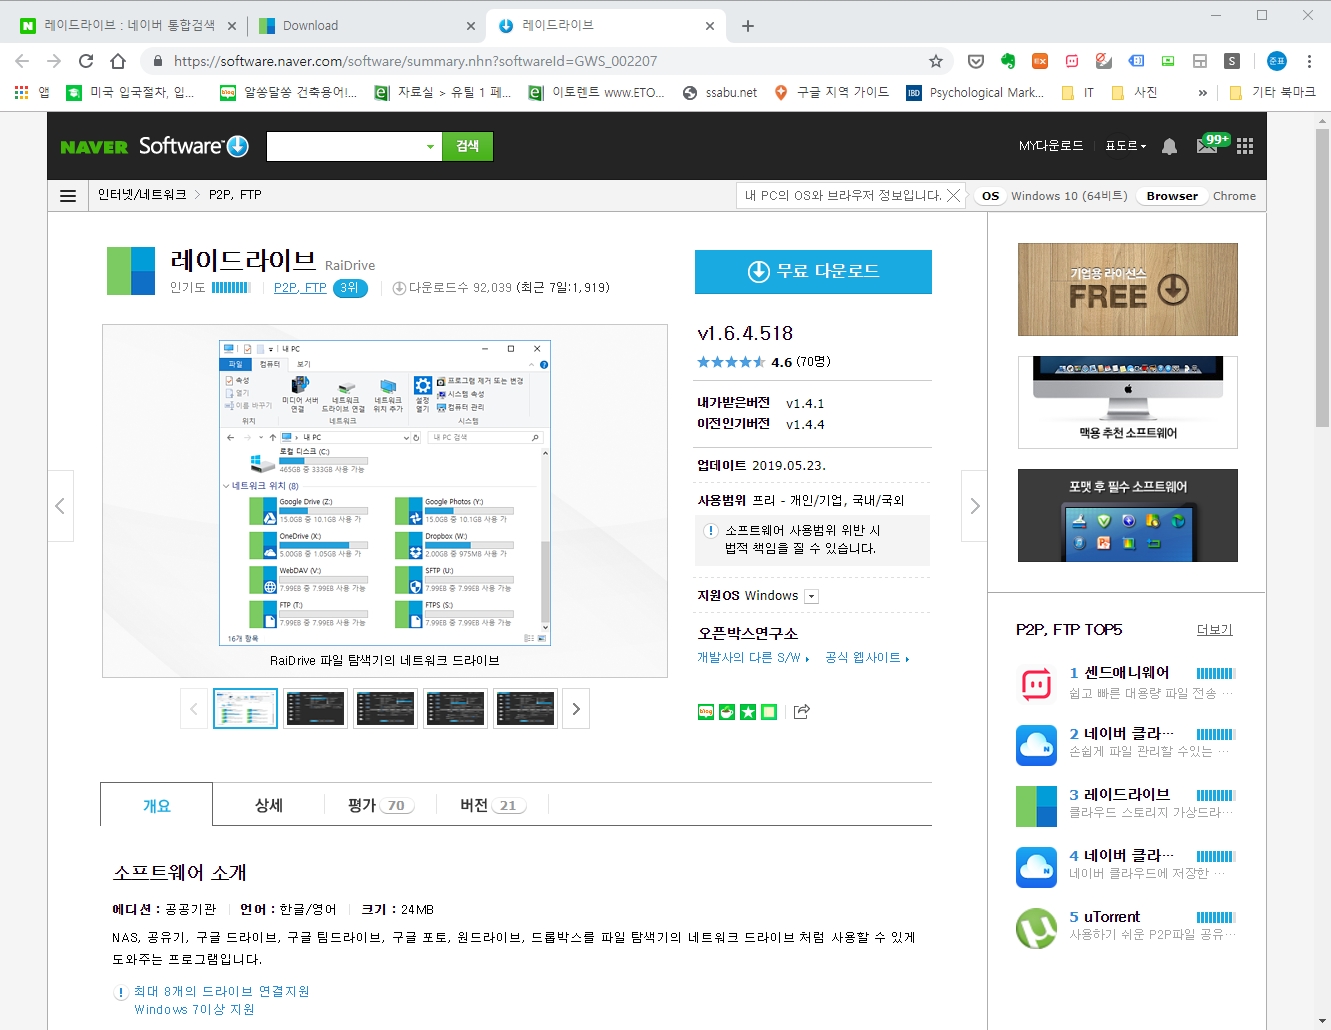The height and width of the screenshot is (1030, 1331).
Task: Click the green 검색 search button
Action: point(467,146)
